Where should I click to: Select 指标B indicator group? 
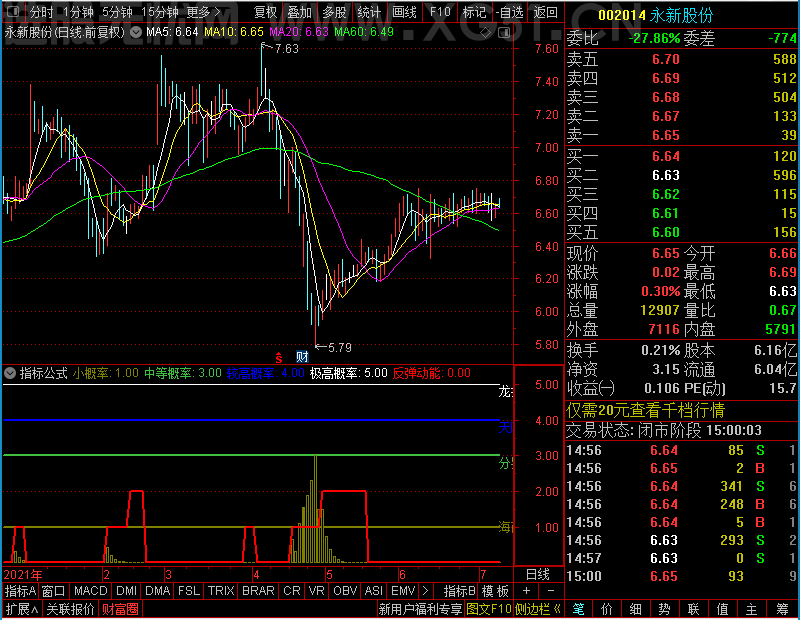pos(460,591)
